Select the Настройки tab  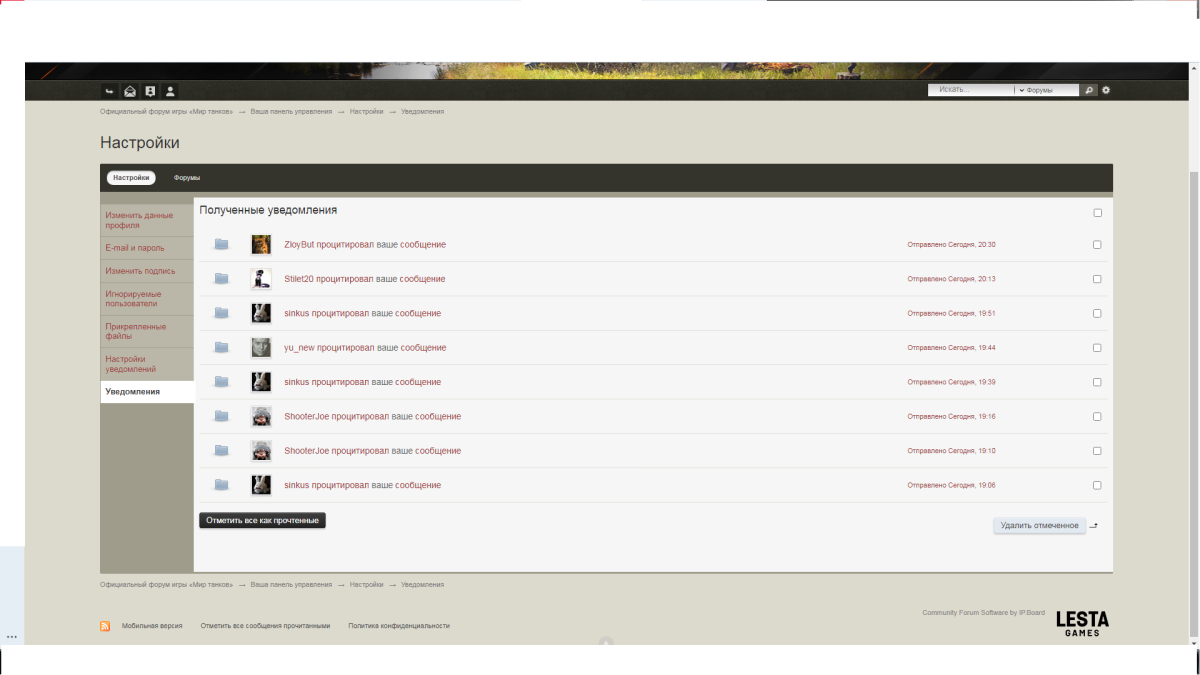tap(131, 178)
